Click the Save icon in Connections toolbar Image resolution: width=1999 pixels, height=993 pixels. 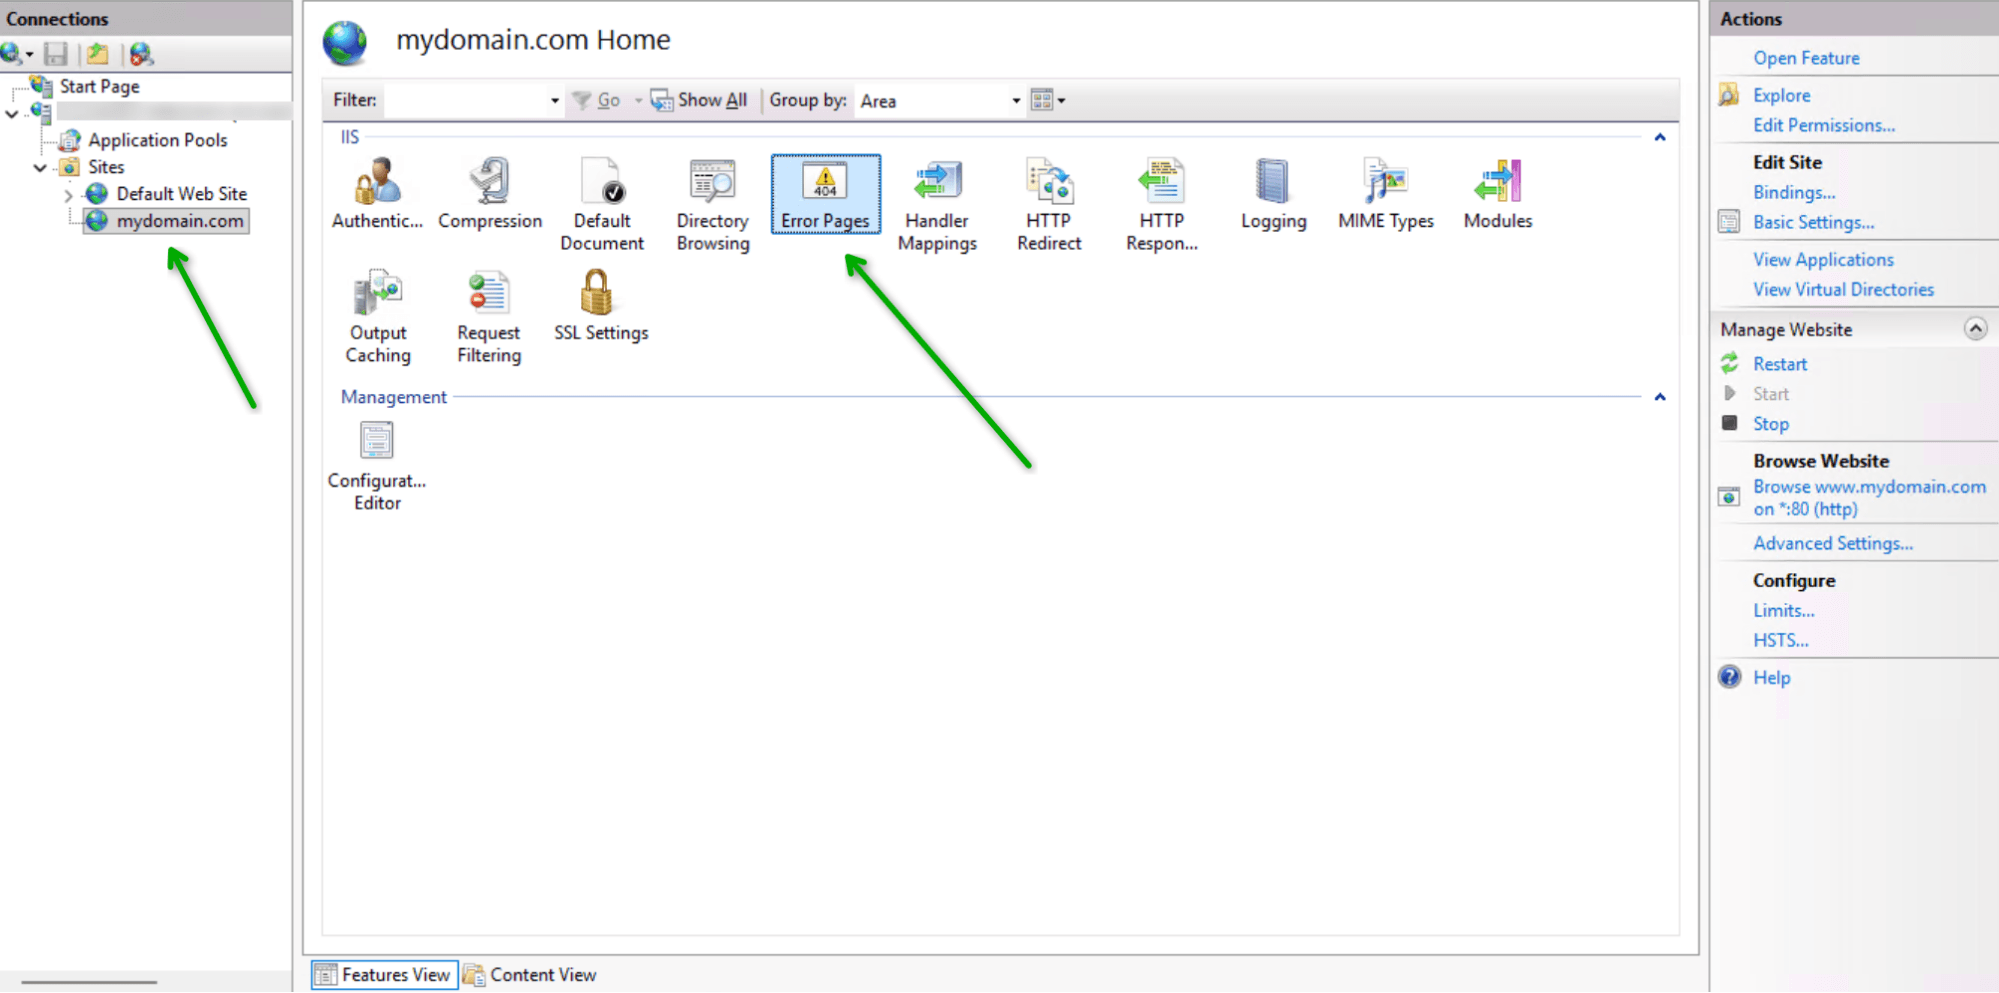tap(56, 54)
